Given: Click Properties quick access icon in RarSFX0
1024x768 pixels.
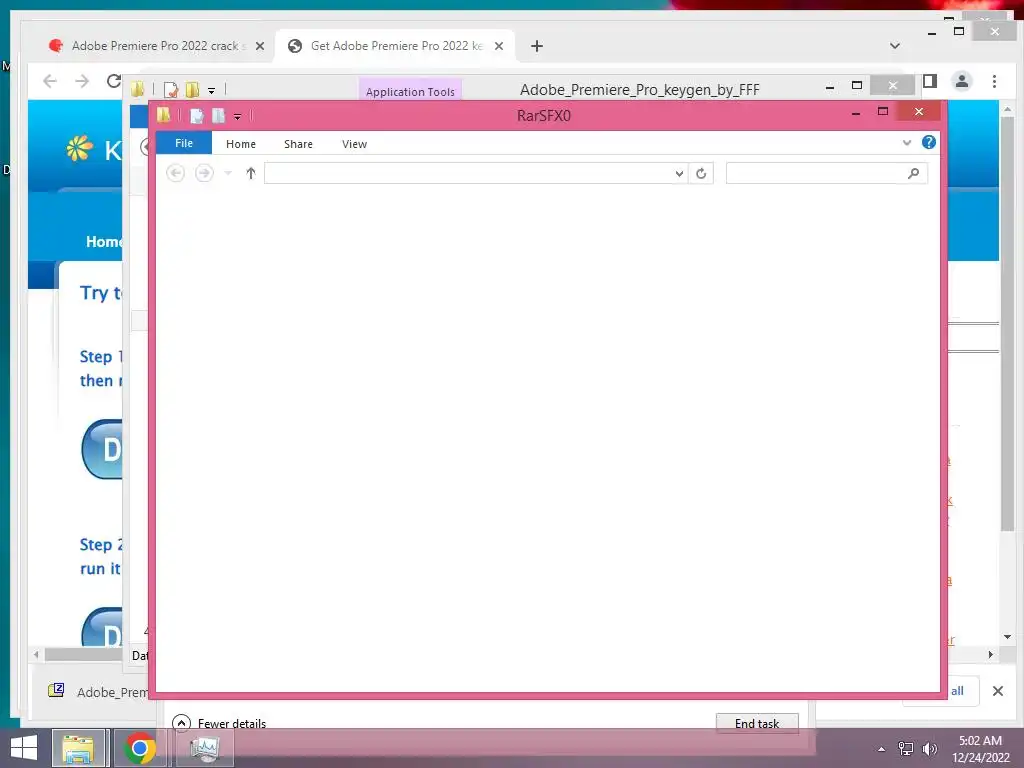Looking at the screenshot, I should pyautogui.click(x=197, y=116).
